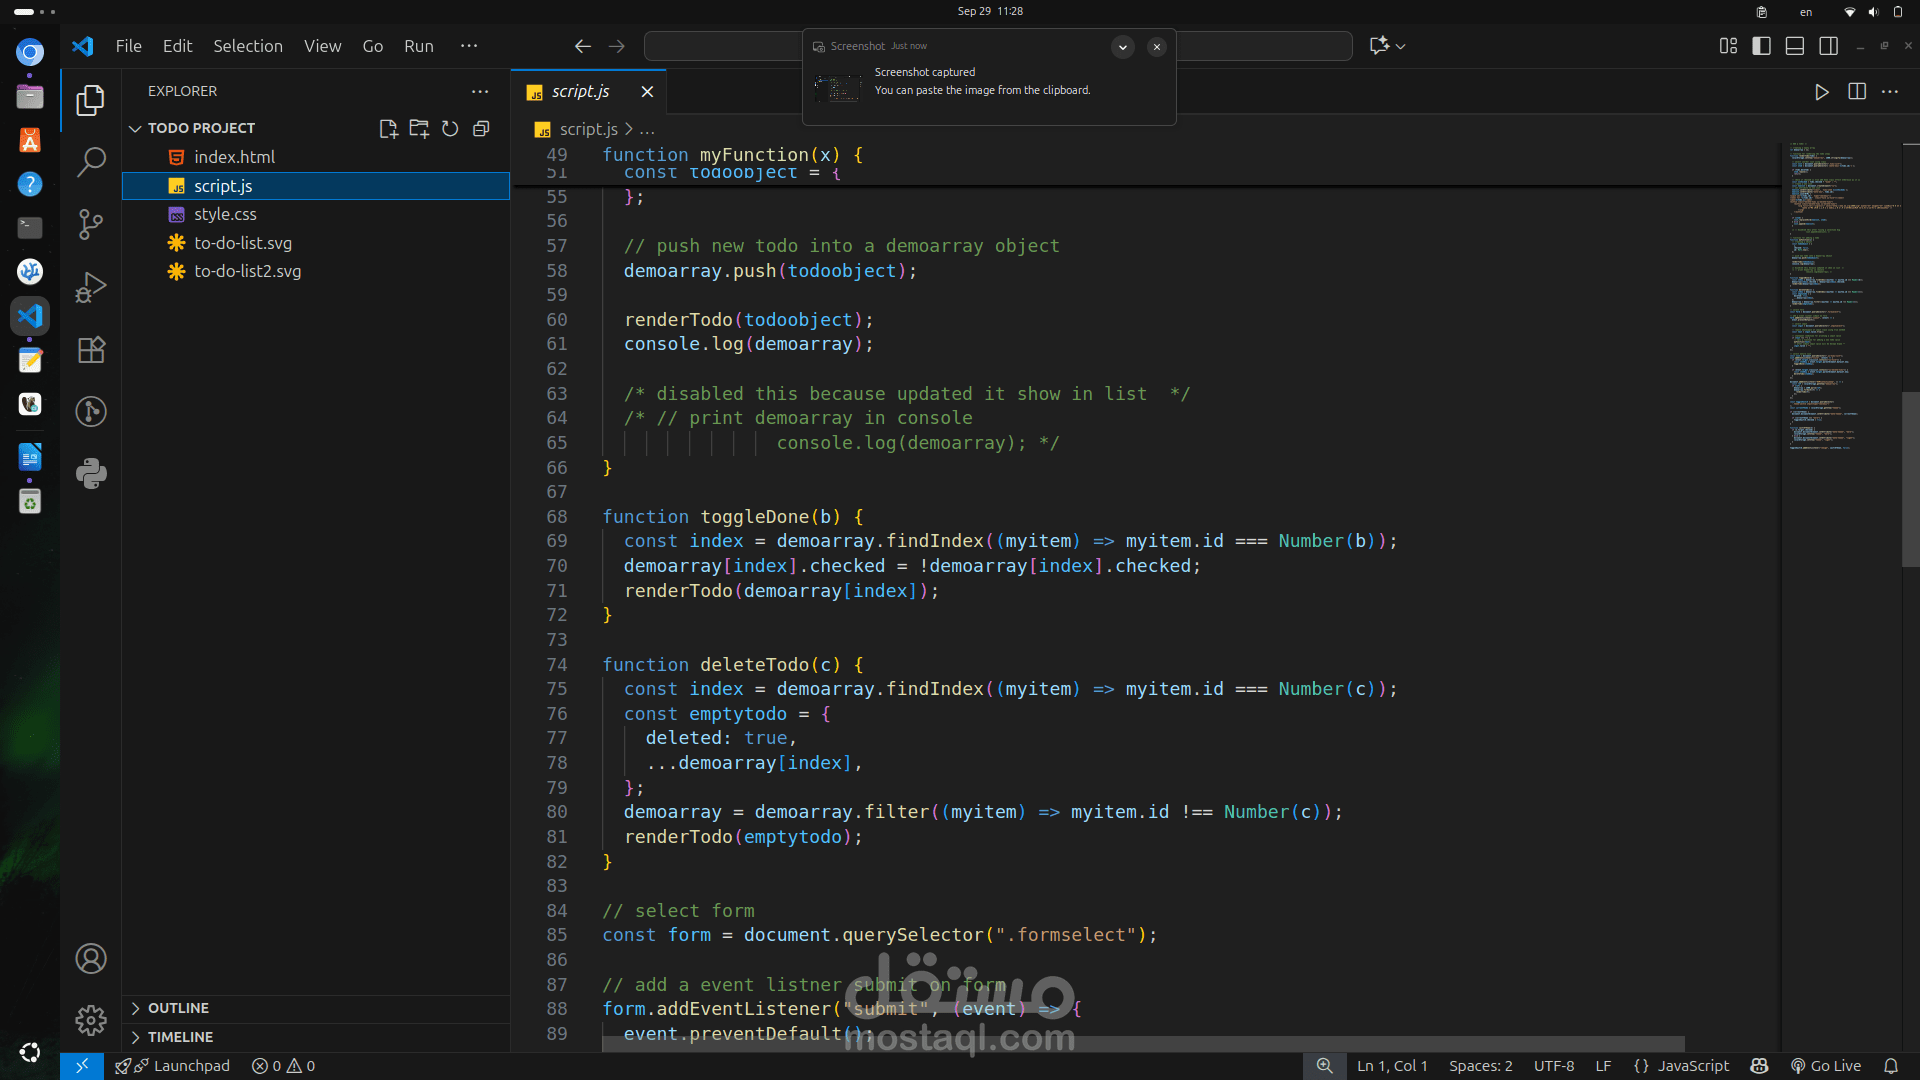Click Go Live in status bar
Viewport: 1920px width, 1080px height.
pos(1826,1066)
